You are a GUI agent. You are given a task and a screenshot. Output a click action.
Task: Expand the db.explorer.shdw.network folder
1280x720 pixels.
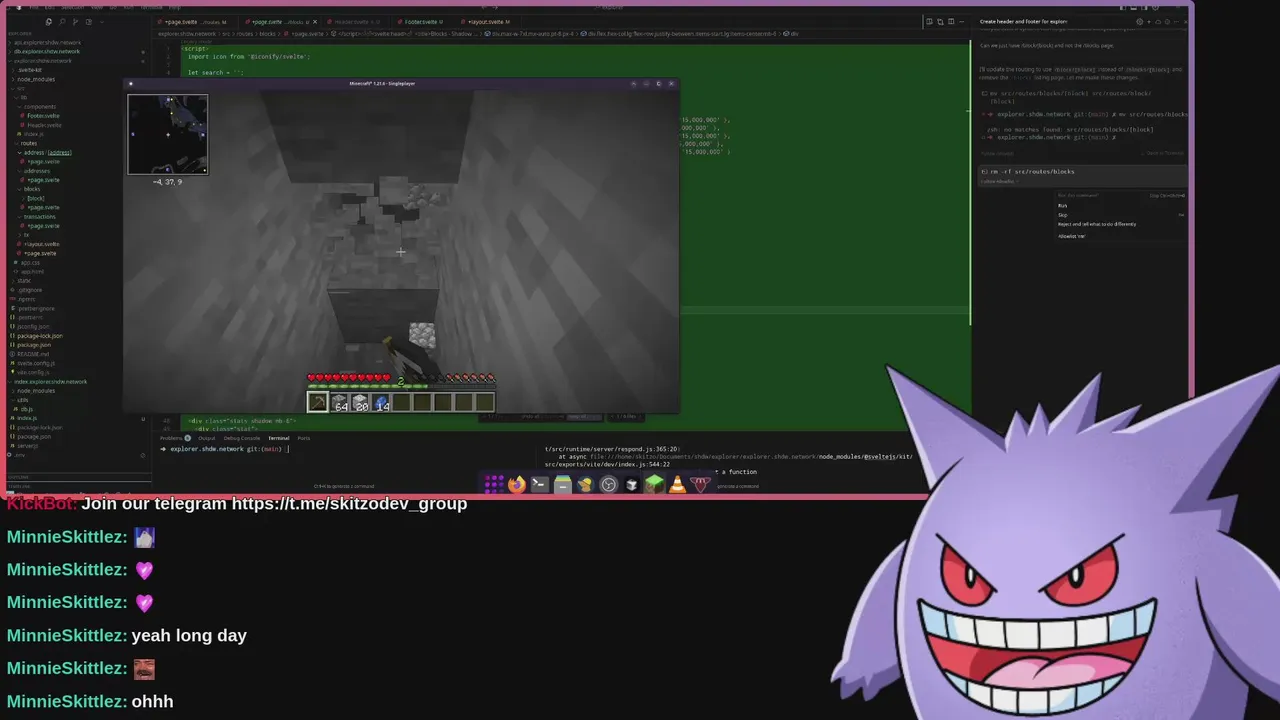click(x=45, y=51)
